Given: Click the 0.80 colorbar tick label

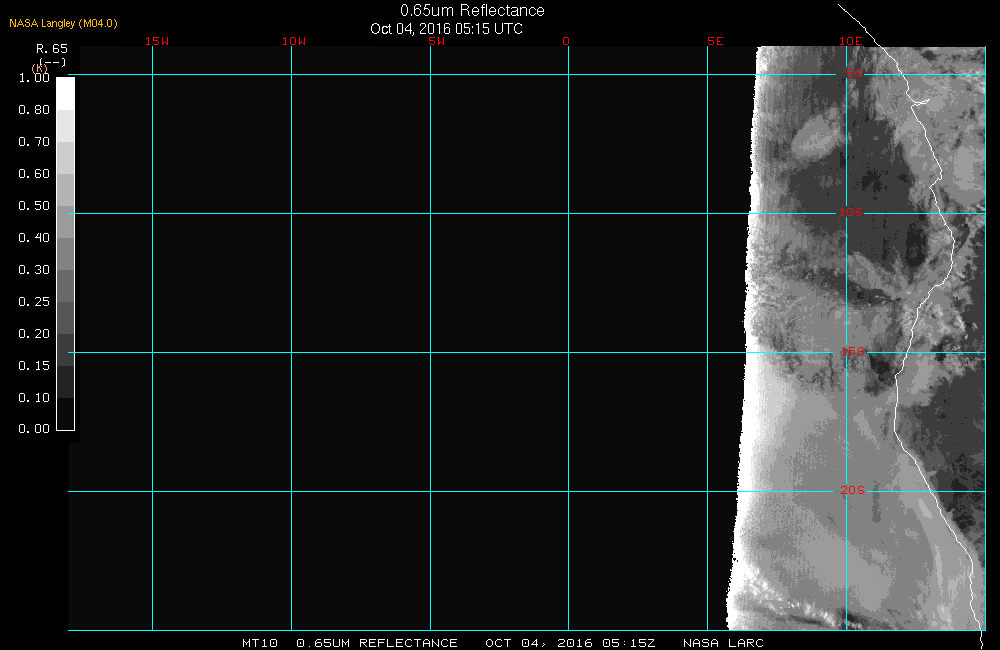Looking at the screenshot, I should pyautogui.click(x=34, y=110).
